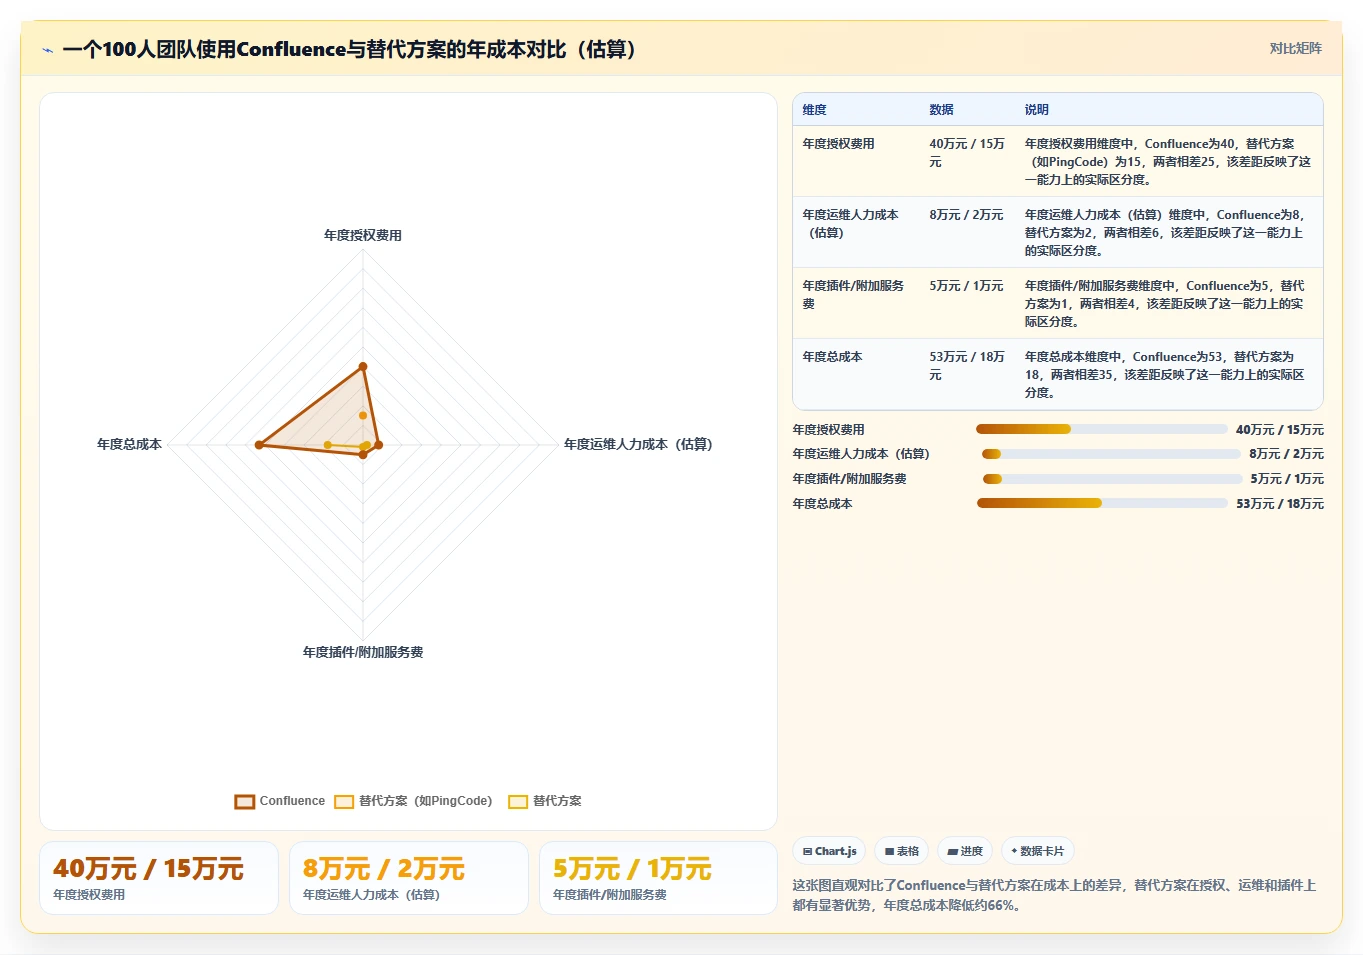
Task: Click Confluence data point on 年度总成本 axis
Action: [x=259, y=445]
